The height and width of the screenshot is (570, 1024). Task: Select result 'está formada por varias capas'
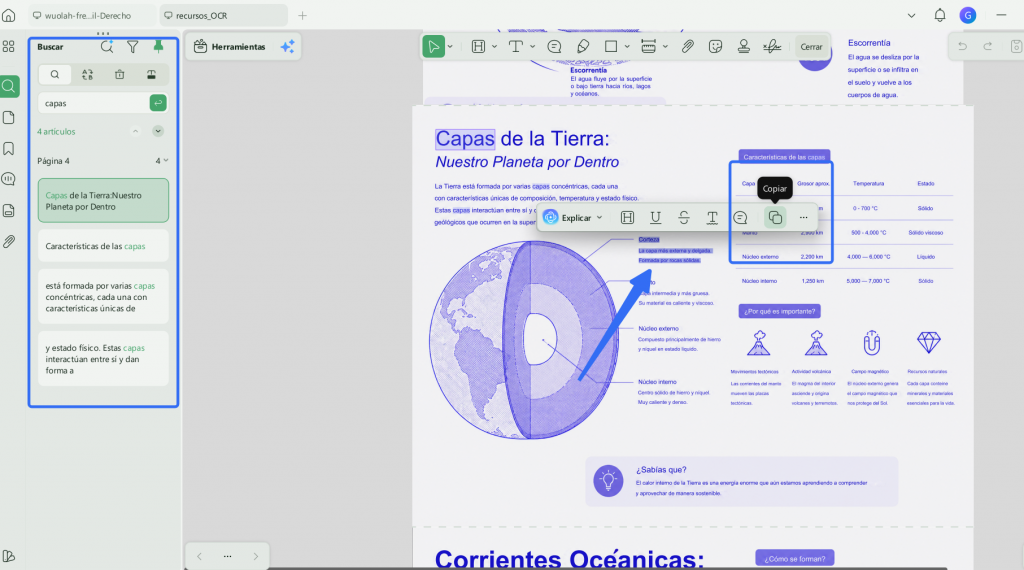(x=103, y=296)
